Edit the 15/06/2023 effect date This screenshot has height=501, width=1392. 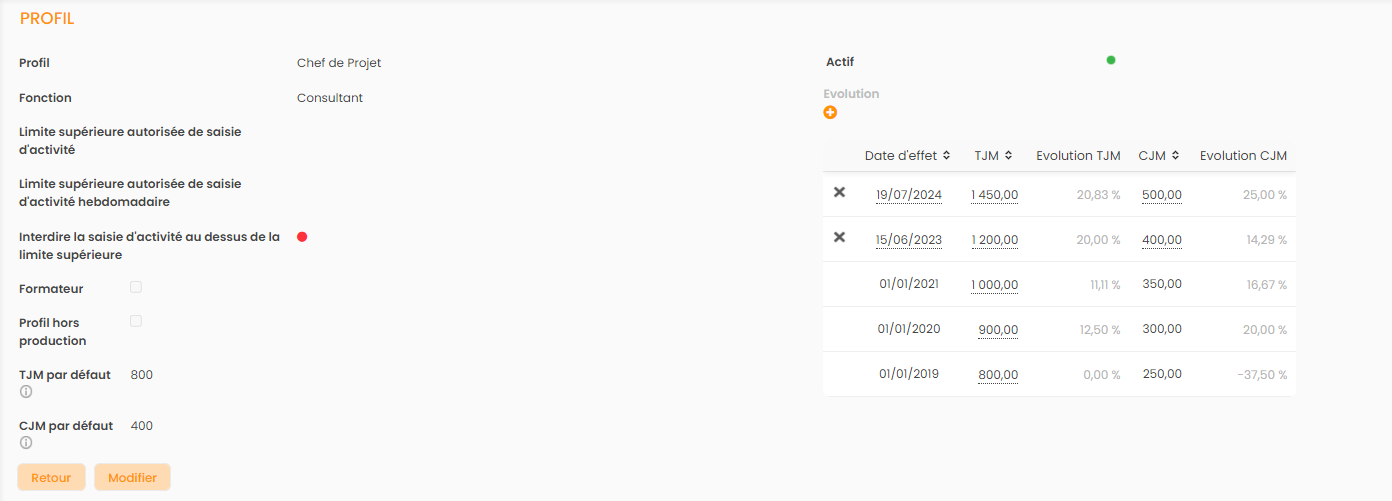908,240
